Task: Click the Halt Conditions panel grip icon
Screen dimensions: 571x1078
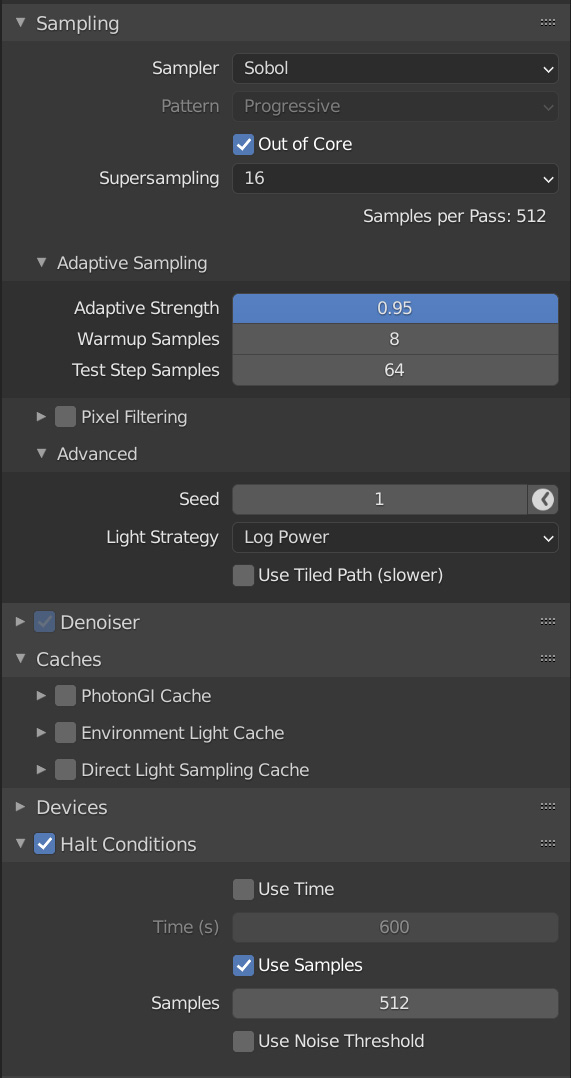Action: pos(548,844)
